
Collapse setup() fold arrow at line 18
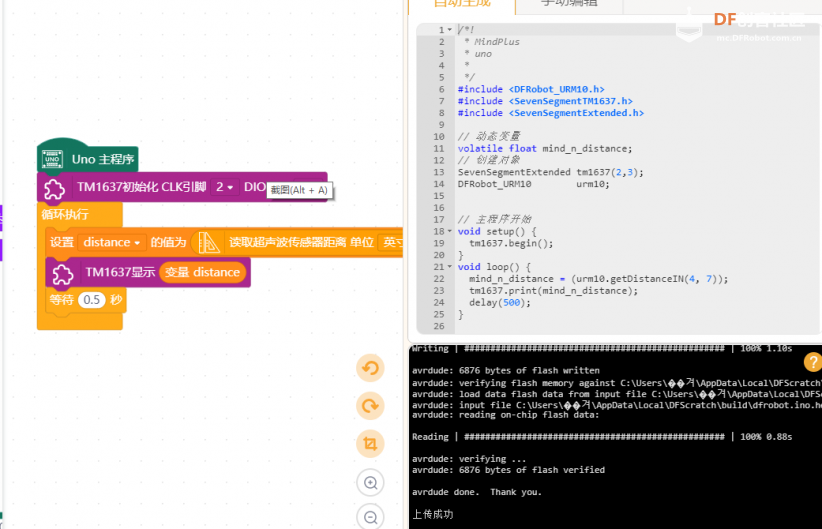(450, 231)
